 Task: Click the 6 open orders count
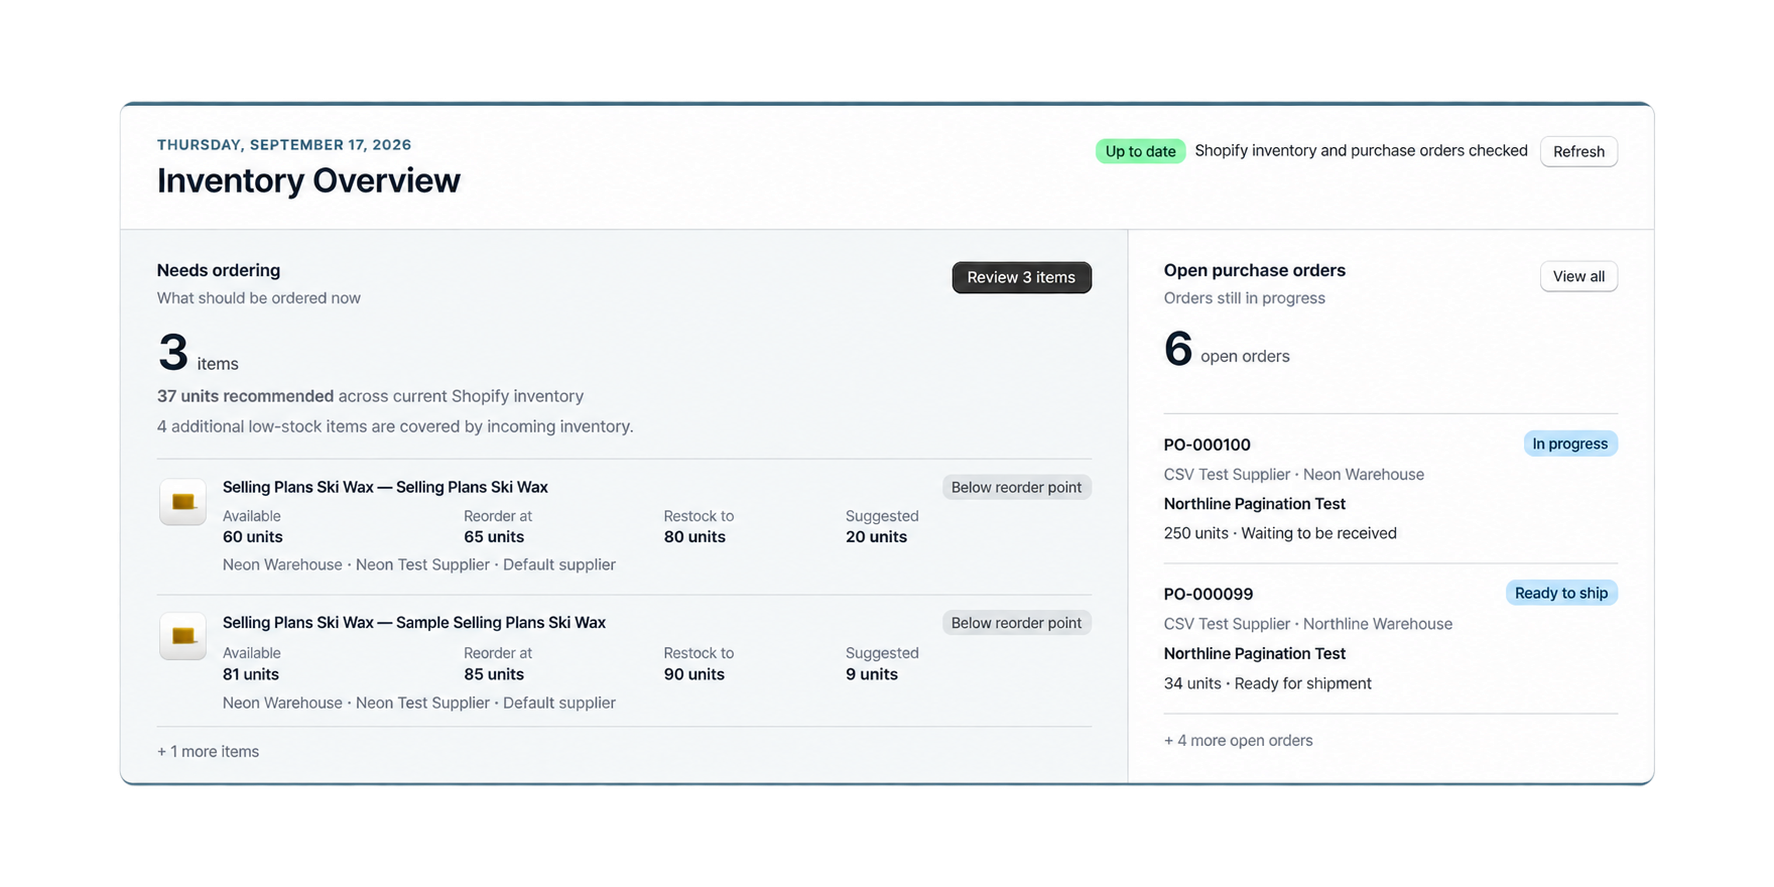1227,350
